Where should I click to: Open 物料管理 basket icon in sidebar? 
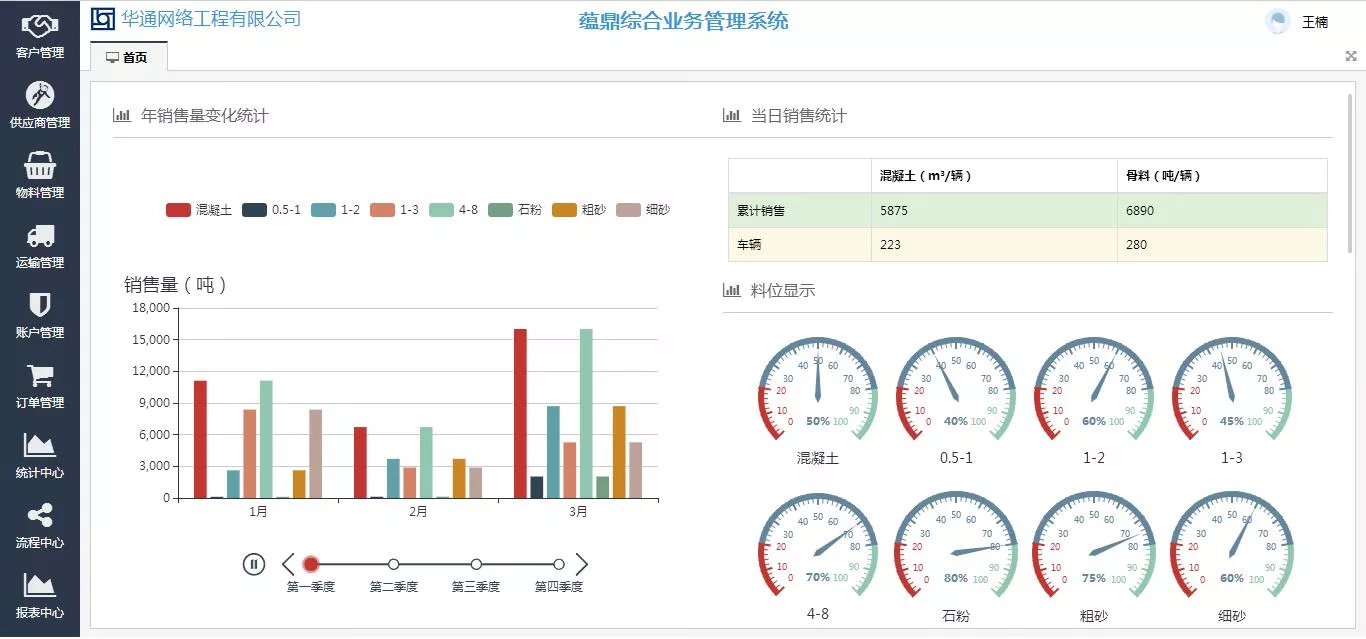click(40, 165)
